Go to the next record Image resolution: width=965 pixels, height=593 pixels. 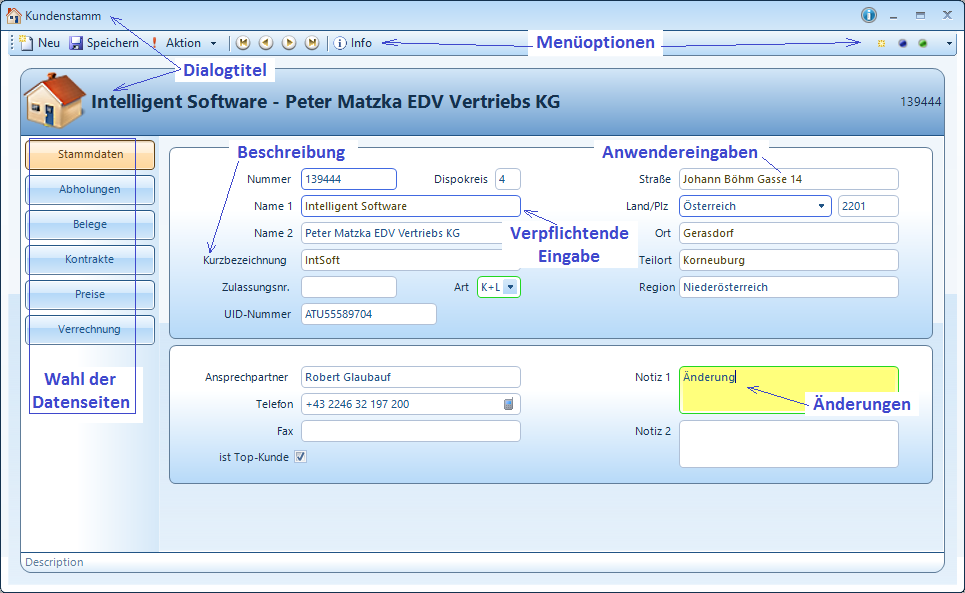[289, 42]
